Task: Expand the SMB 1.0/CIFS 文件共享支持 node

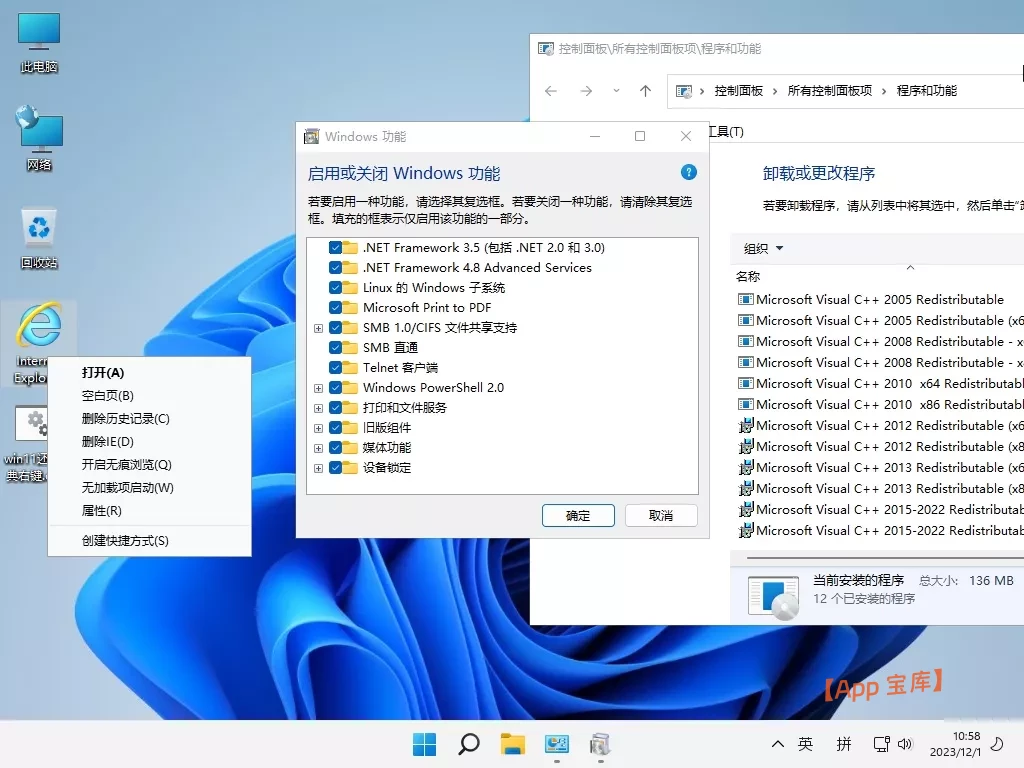Action: pos(318,327)
